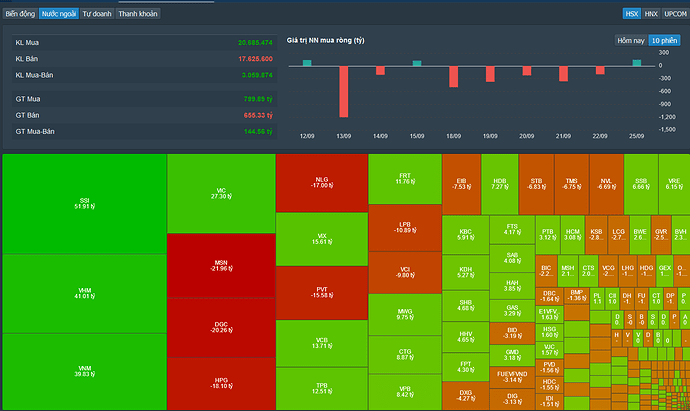Screen dimensions: 690x411
Task: Click the 25/09 net-buy chart bar
Action: click(x=636, y=63)
